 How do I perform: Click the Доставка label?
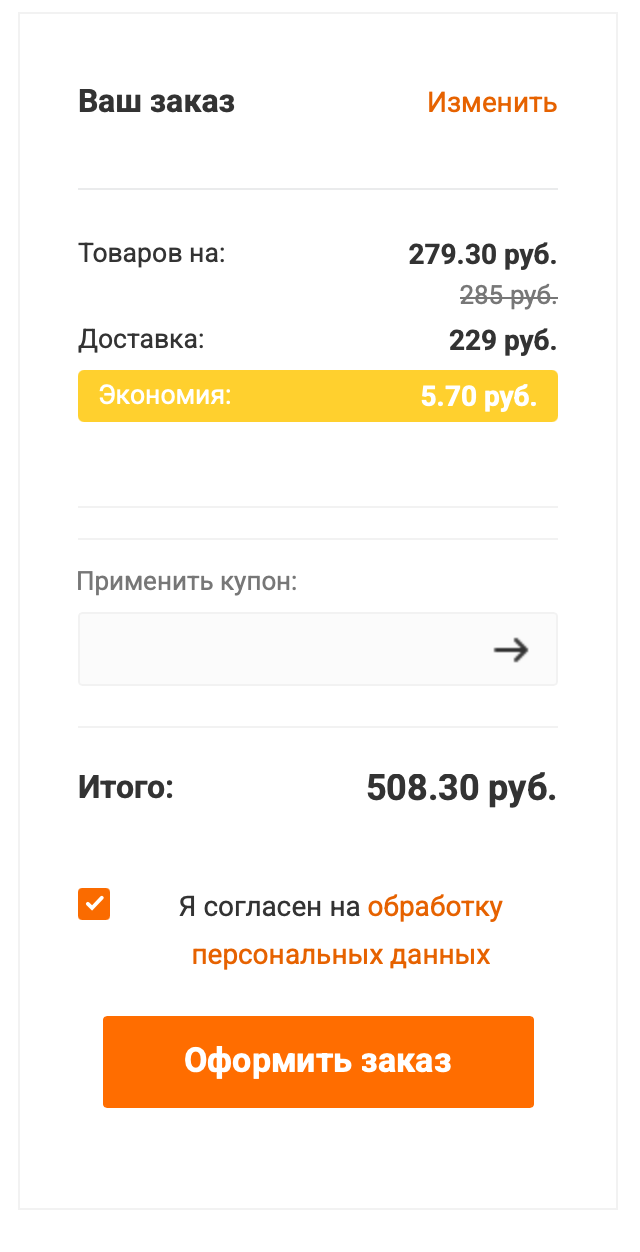(x=141, y=340)
